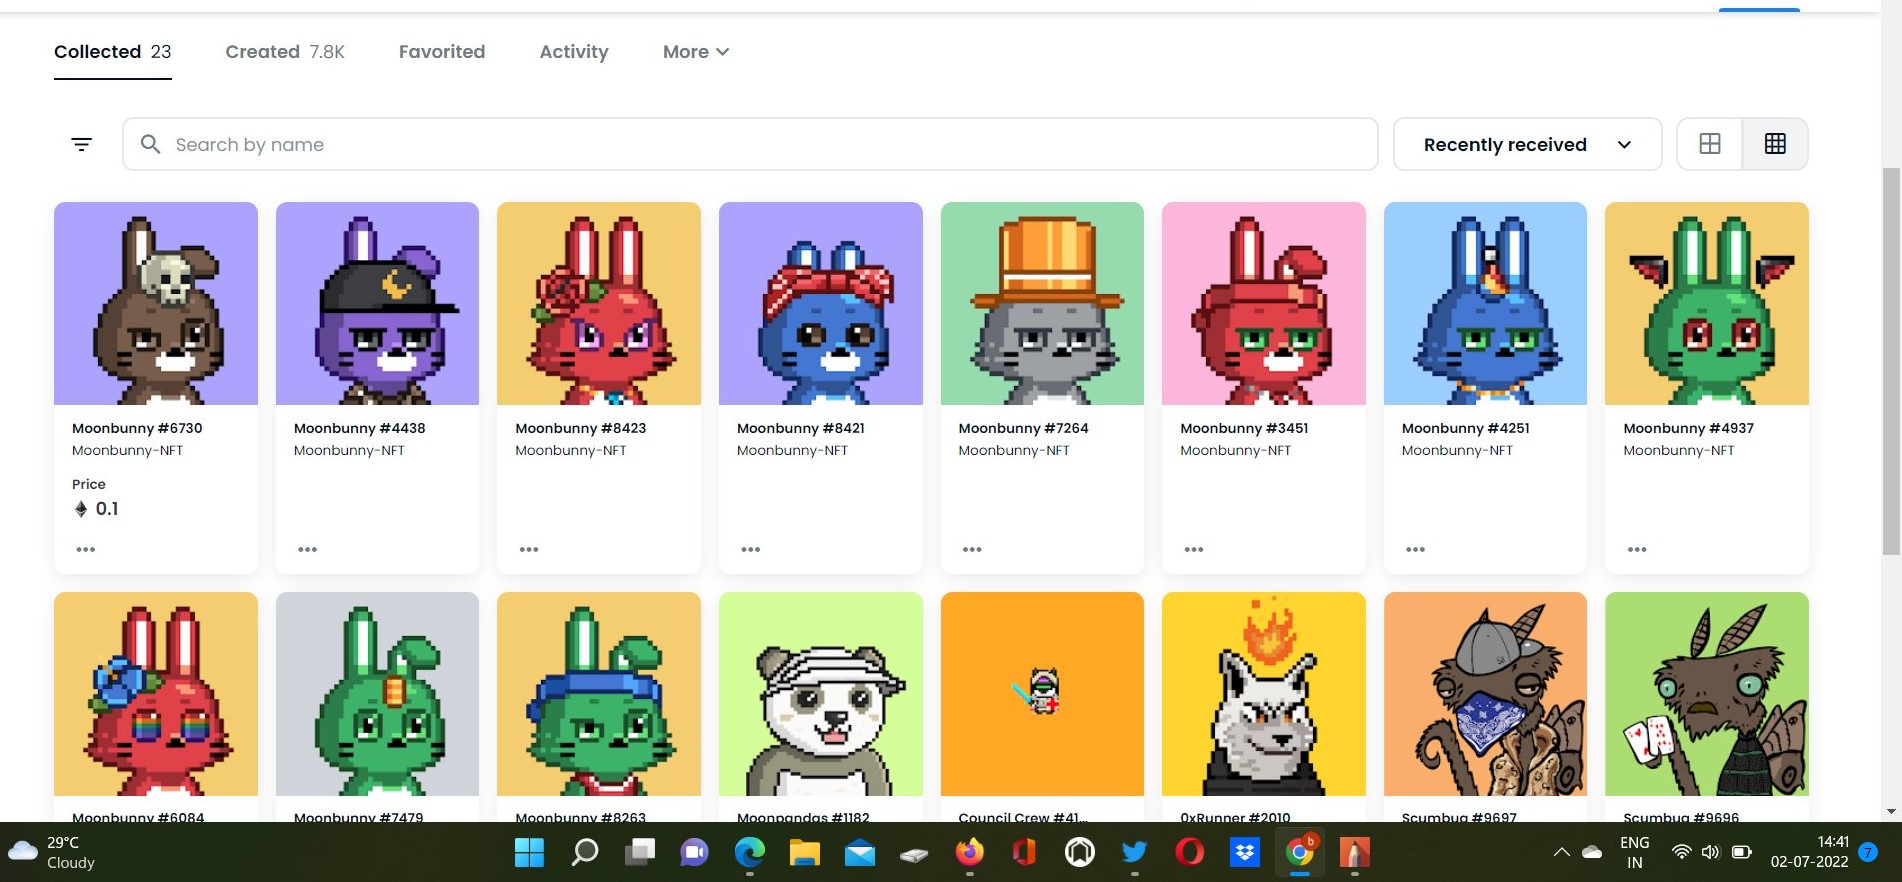Open Moonbunny #7479 image thumbnail
1902x882 pixels.
[377, 694]
